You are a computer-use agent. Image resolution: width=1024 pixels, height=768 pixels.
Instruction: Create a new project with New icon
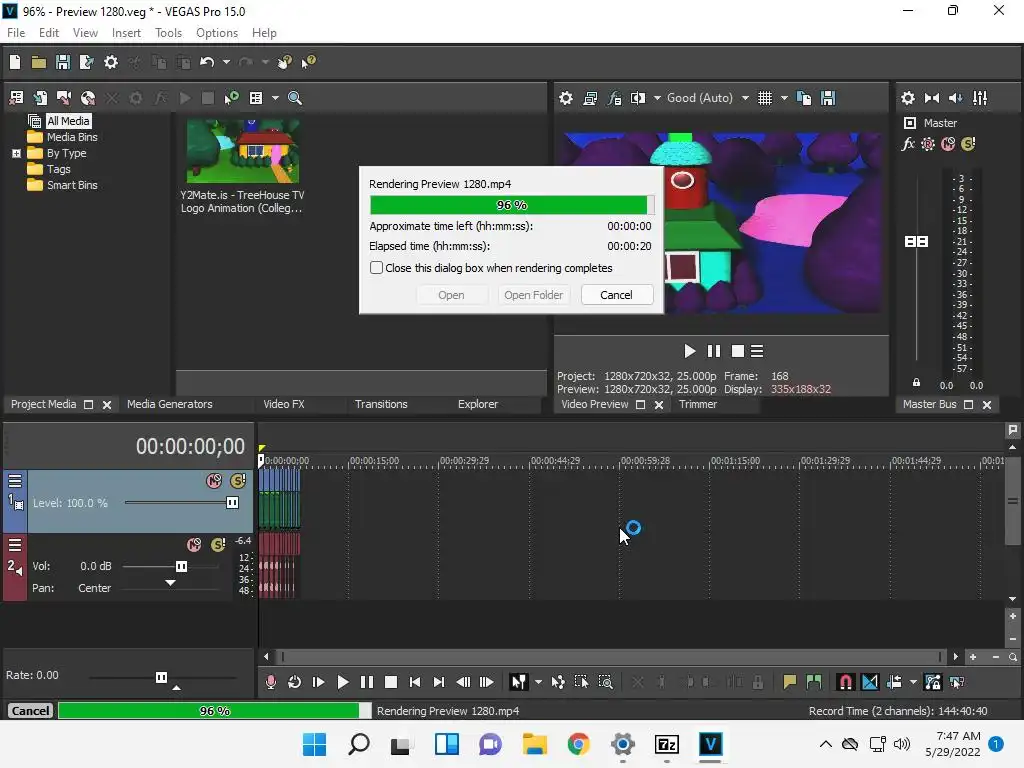15,62
